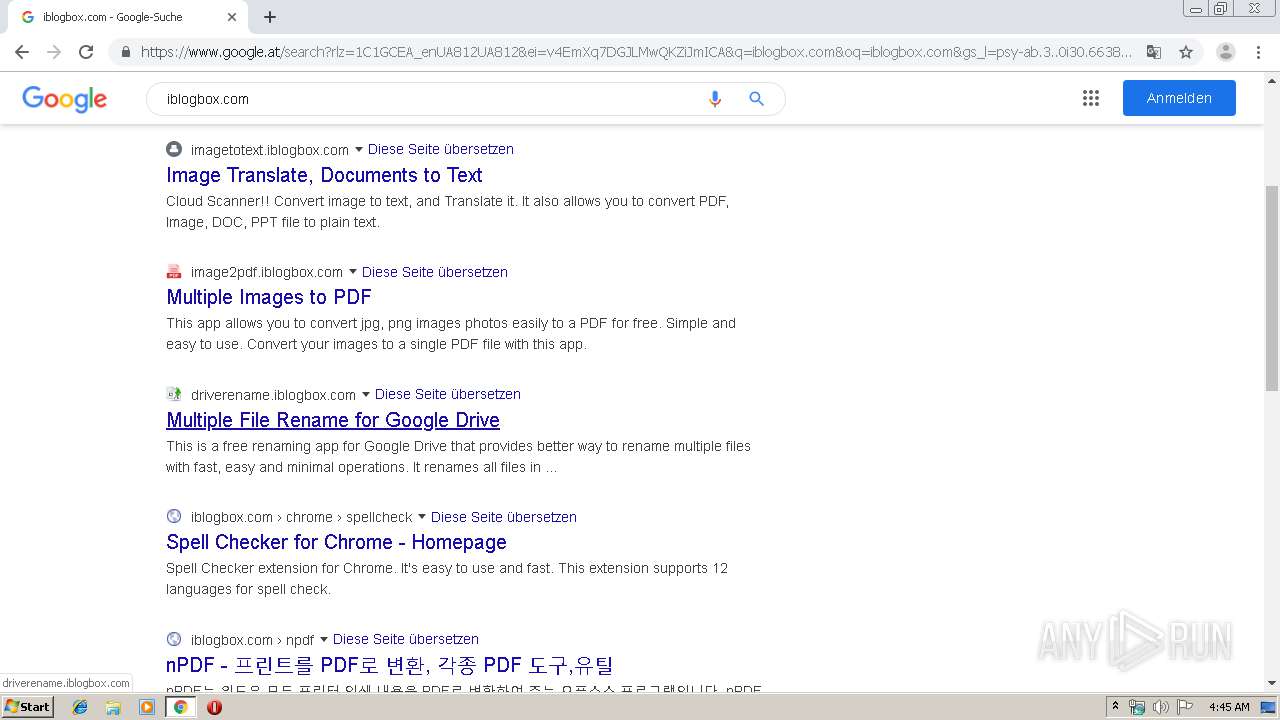This screenshot has width=1280, height=720.
Task: Launch Internet Explorer from taskbar
Action: 80,707
